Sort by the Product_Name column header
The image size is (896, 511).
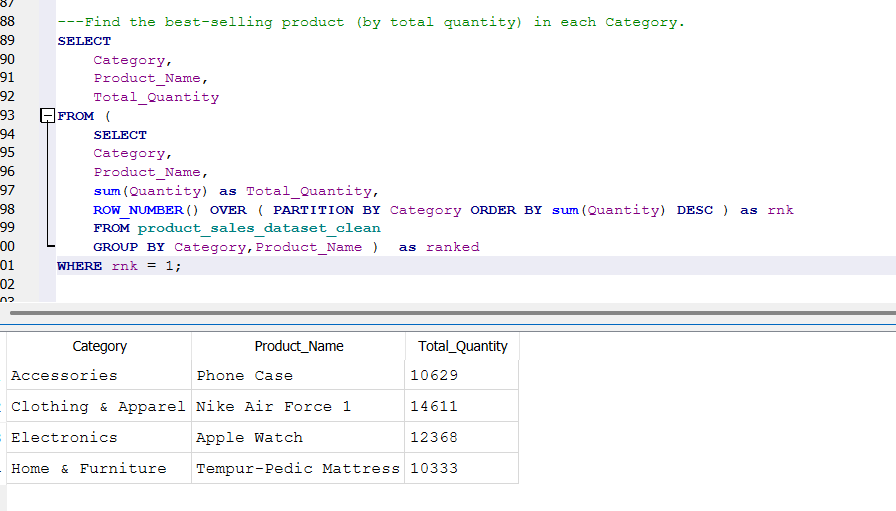point(299,346)
